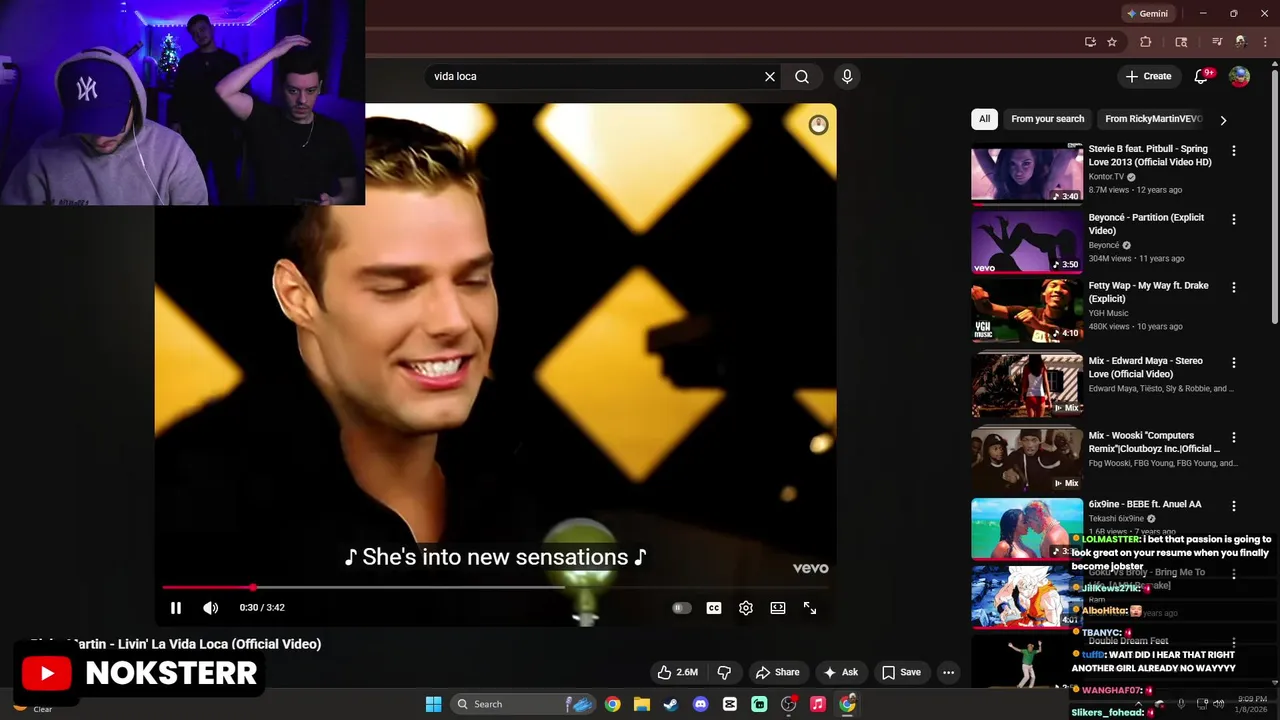
Task: Open Apple Music from the taskbar
Action: pos(817,704)
